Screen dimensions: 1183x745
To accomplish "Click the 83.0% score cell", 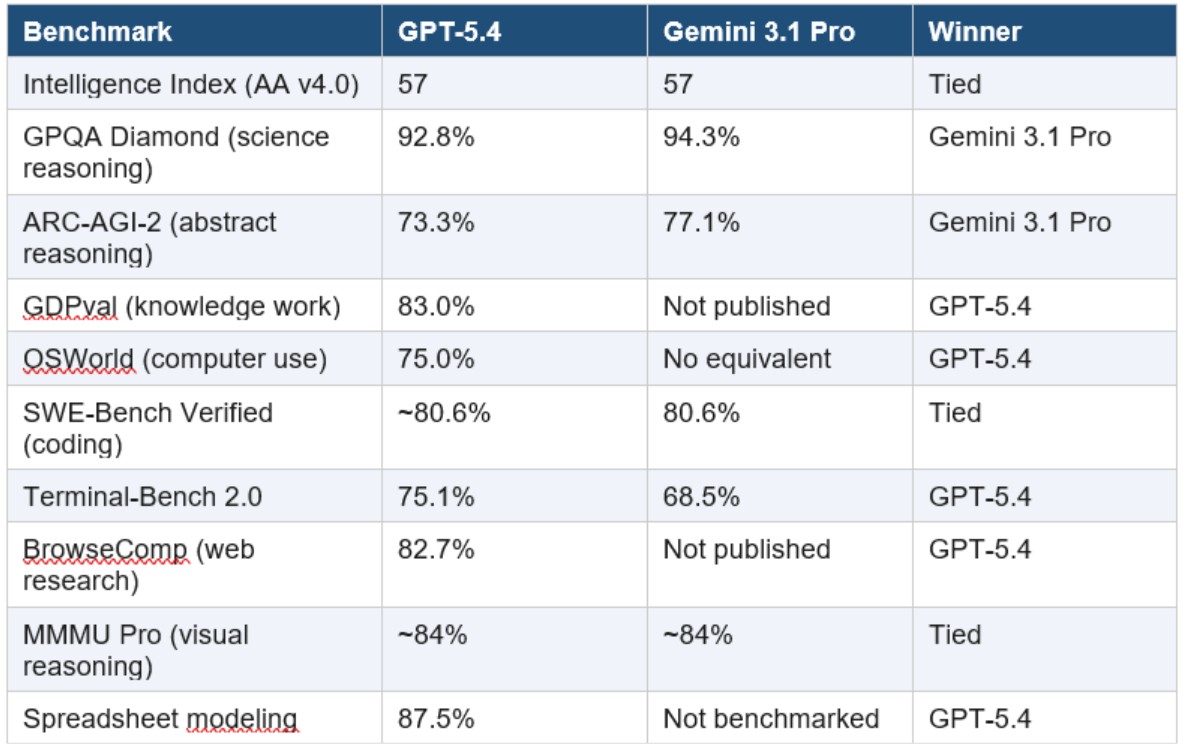I will pyautogui.click(x=436, y=307).
